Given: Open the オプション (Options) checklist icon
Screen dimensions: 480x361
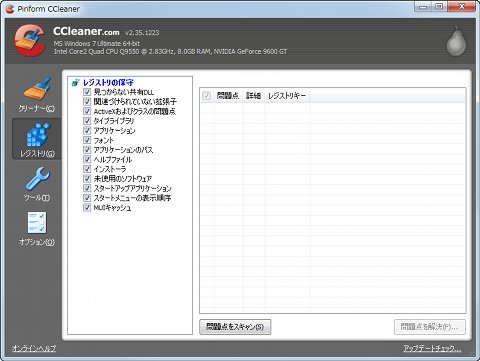Looking at the screenshot, I should click(37, 223).
